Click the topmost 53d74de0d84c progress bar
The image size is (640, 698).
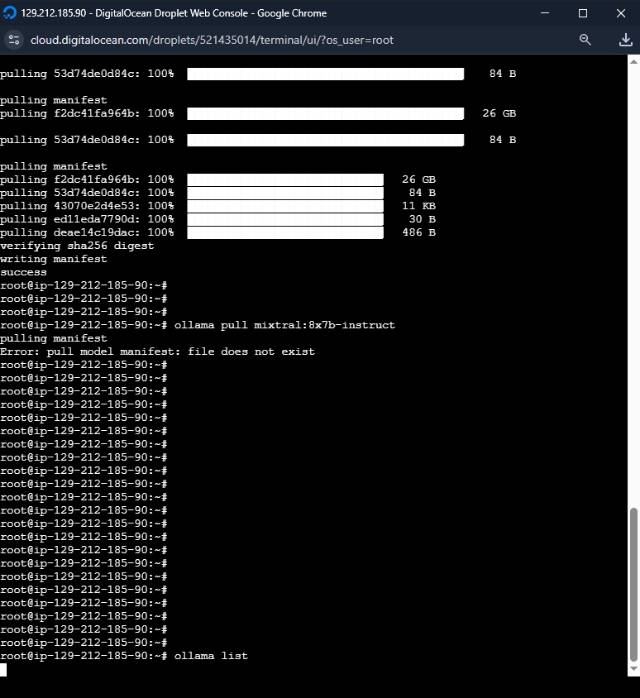(325, 74)
